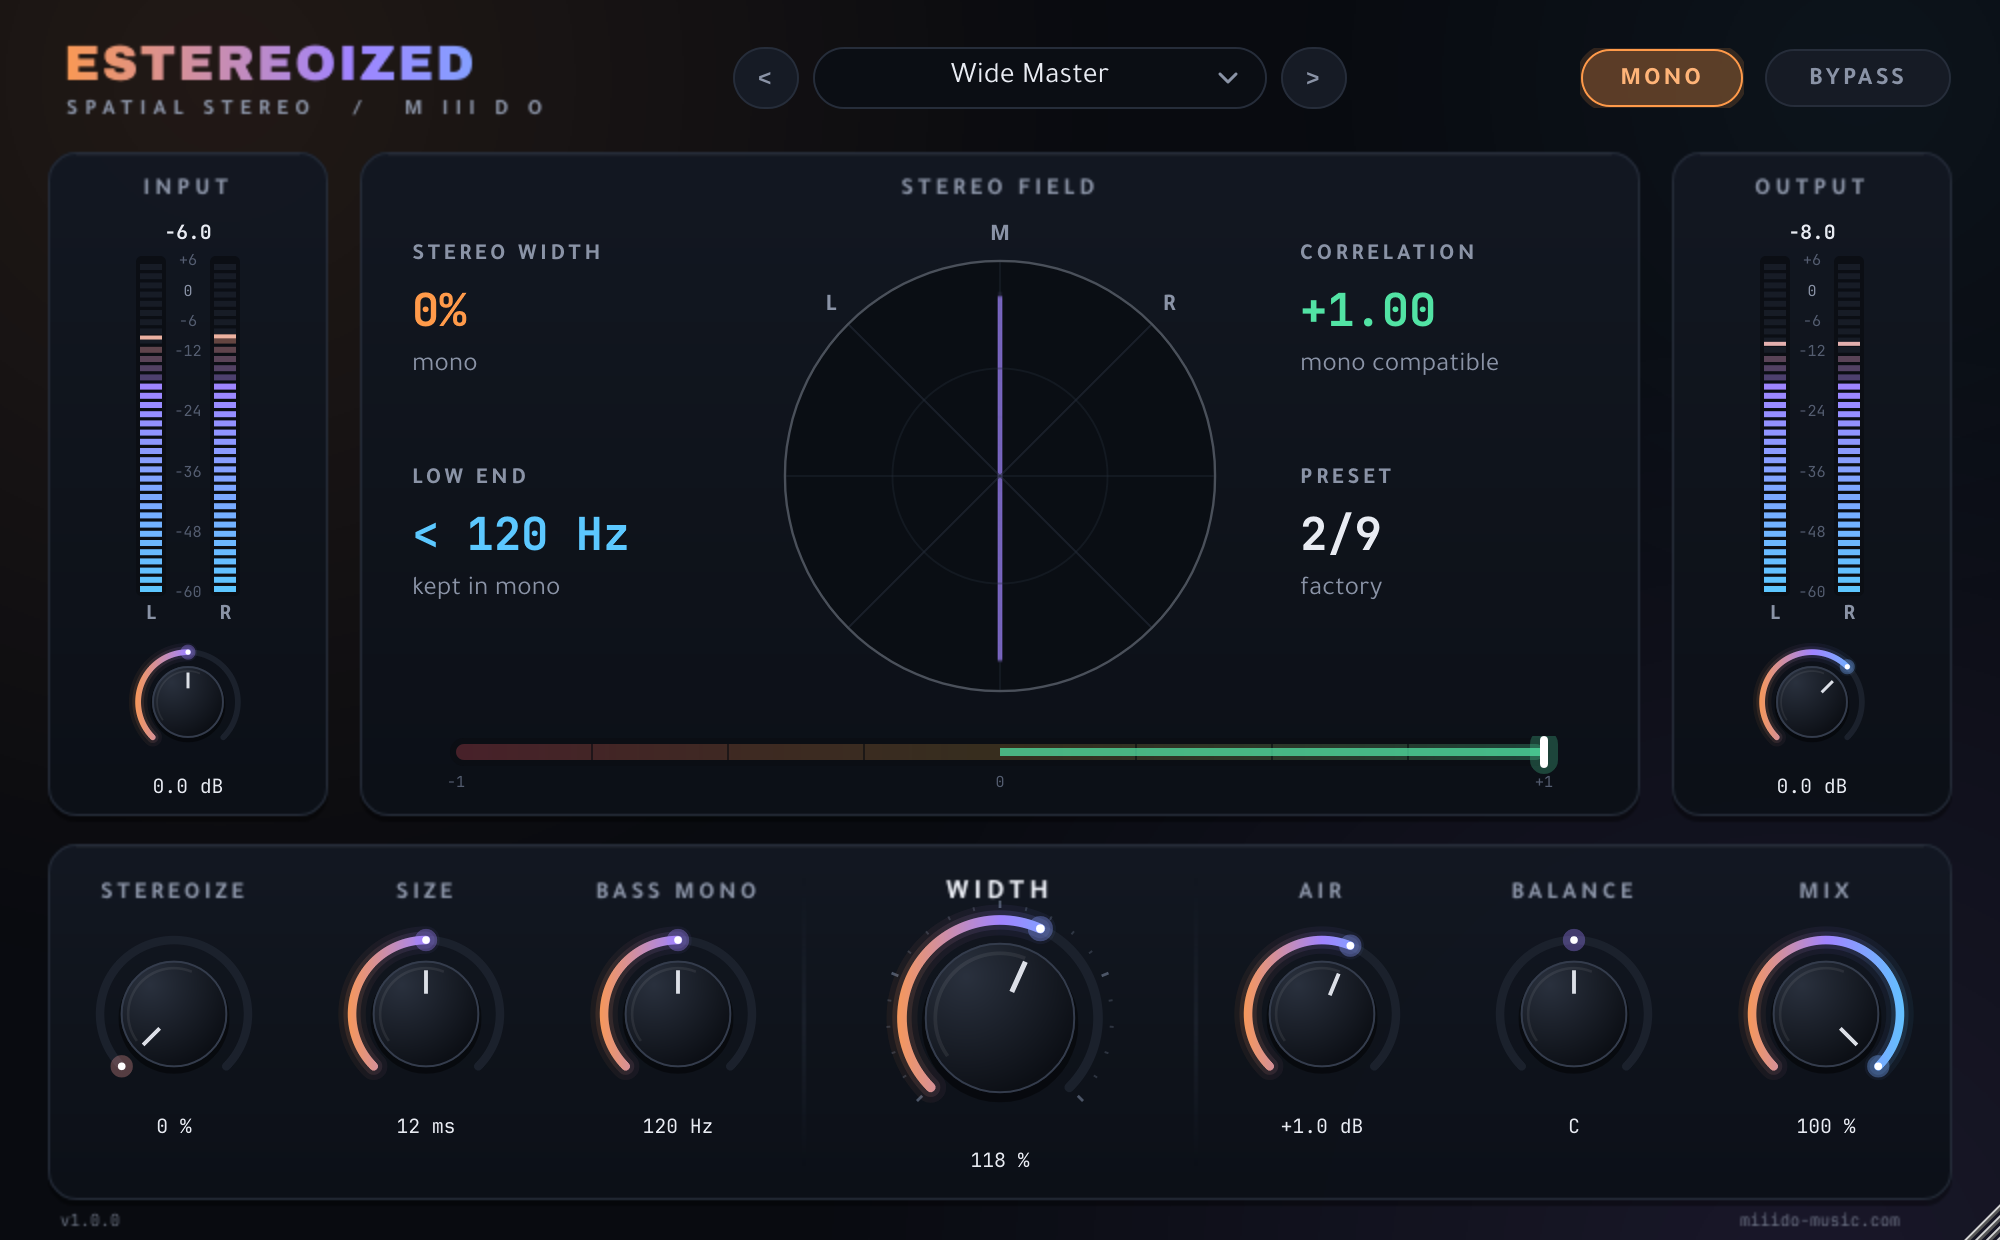The width and height of the screenshot is (2000, 1240).
Task: Open the Wide Master preset dropdown
Action: 1039,78
